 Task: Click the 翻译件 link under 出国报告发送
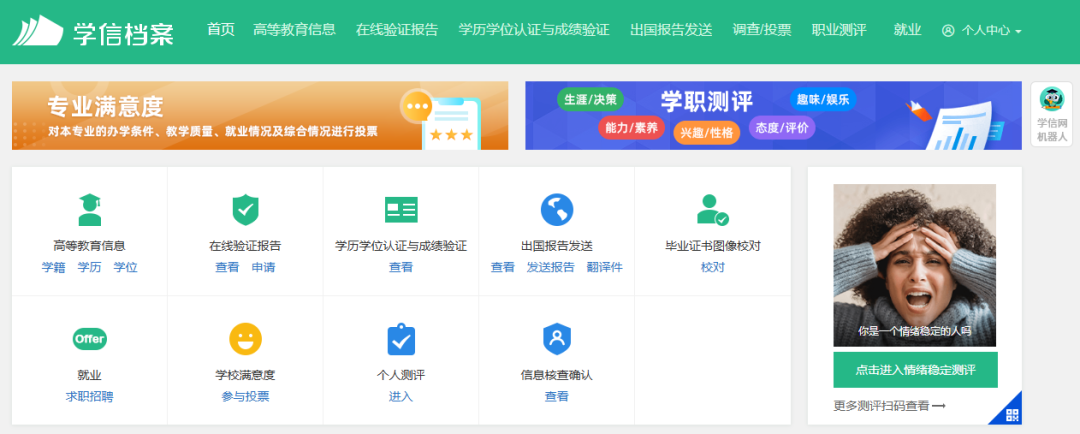point(605,267)
